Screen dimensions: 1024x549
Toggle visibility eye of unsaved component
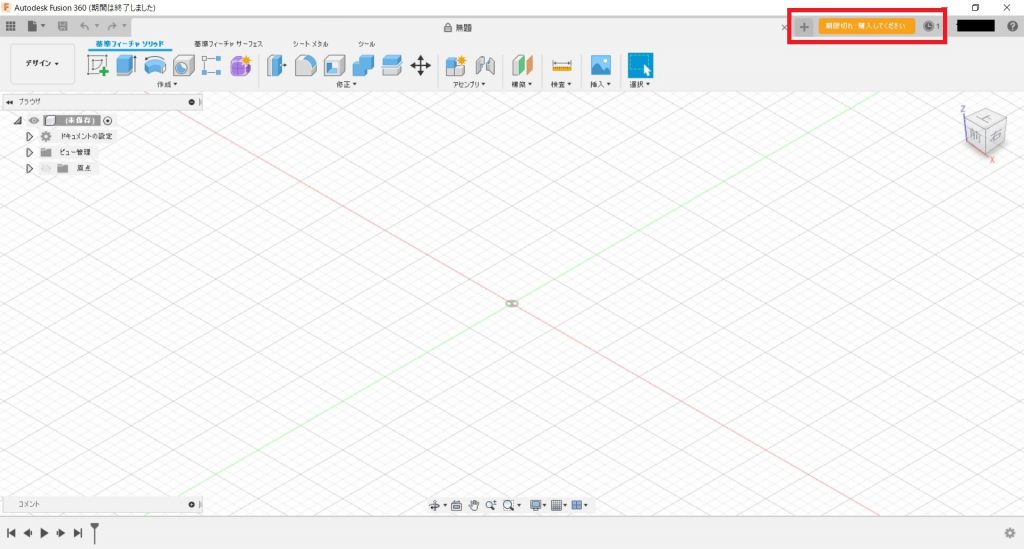[34, 120]
